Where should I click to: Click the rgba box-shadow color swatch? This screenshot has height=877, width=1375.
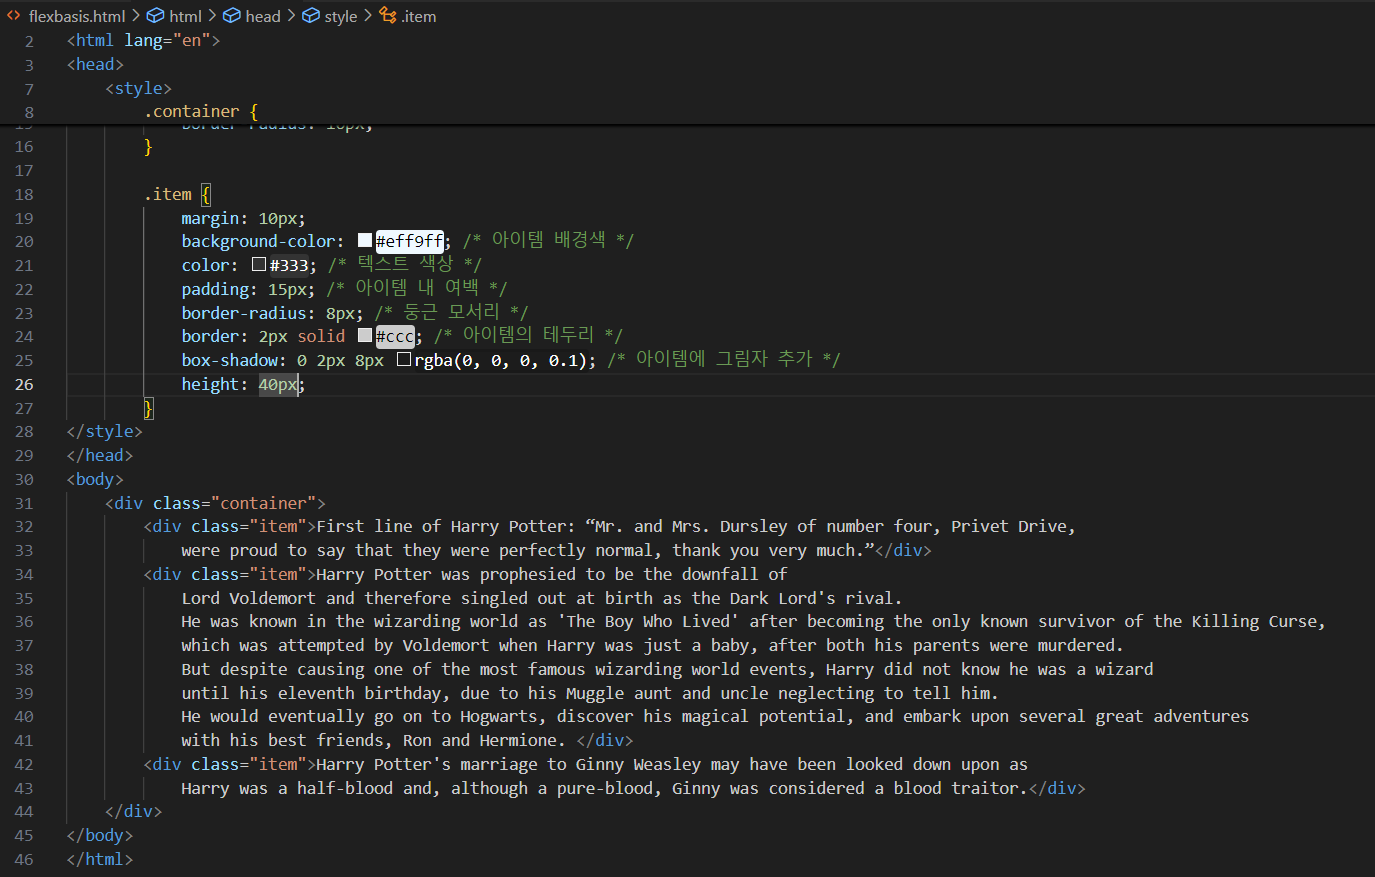[404, 359]
